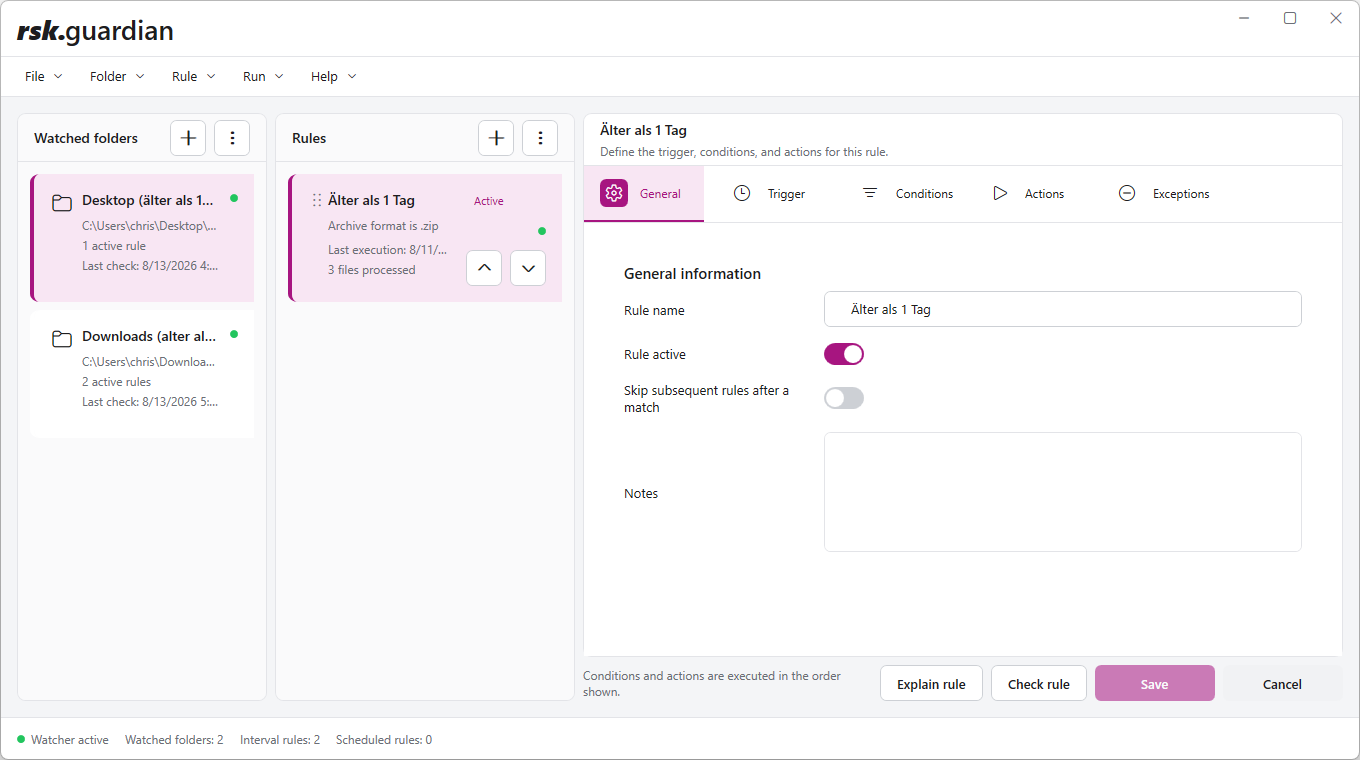1360x760 pixels.
Task: Open Watched folders more options menu
Action: 232,138
